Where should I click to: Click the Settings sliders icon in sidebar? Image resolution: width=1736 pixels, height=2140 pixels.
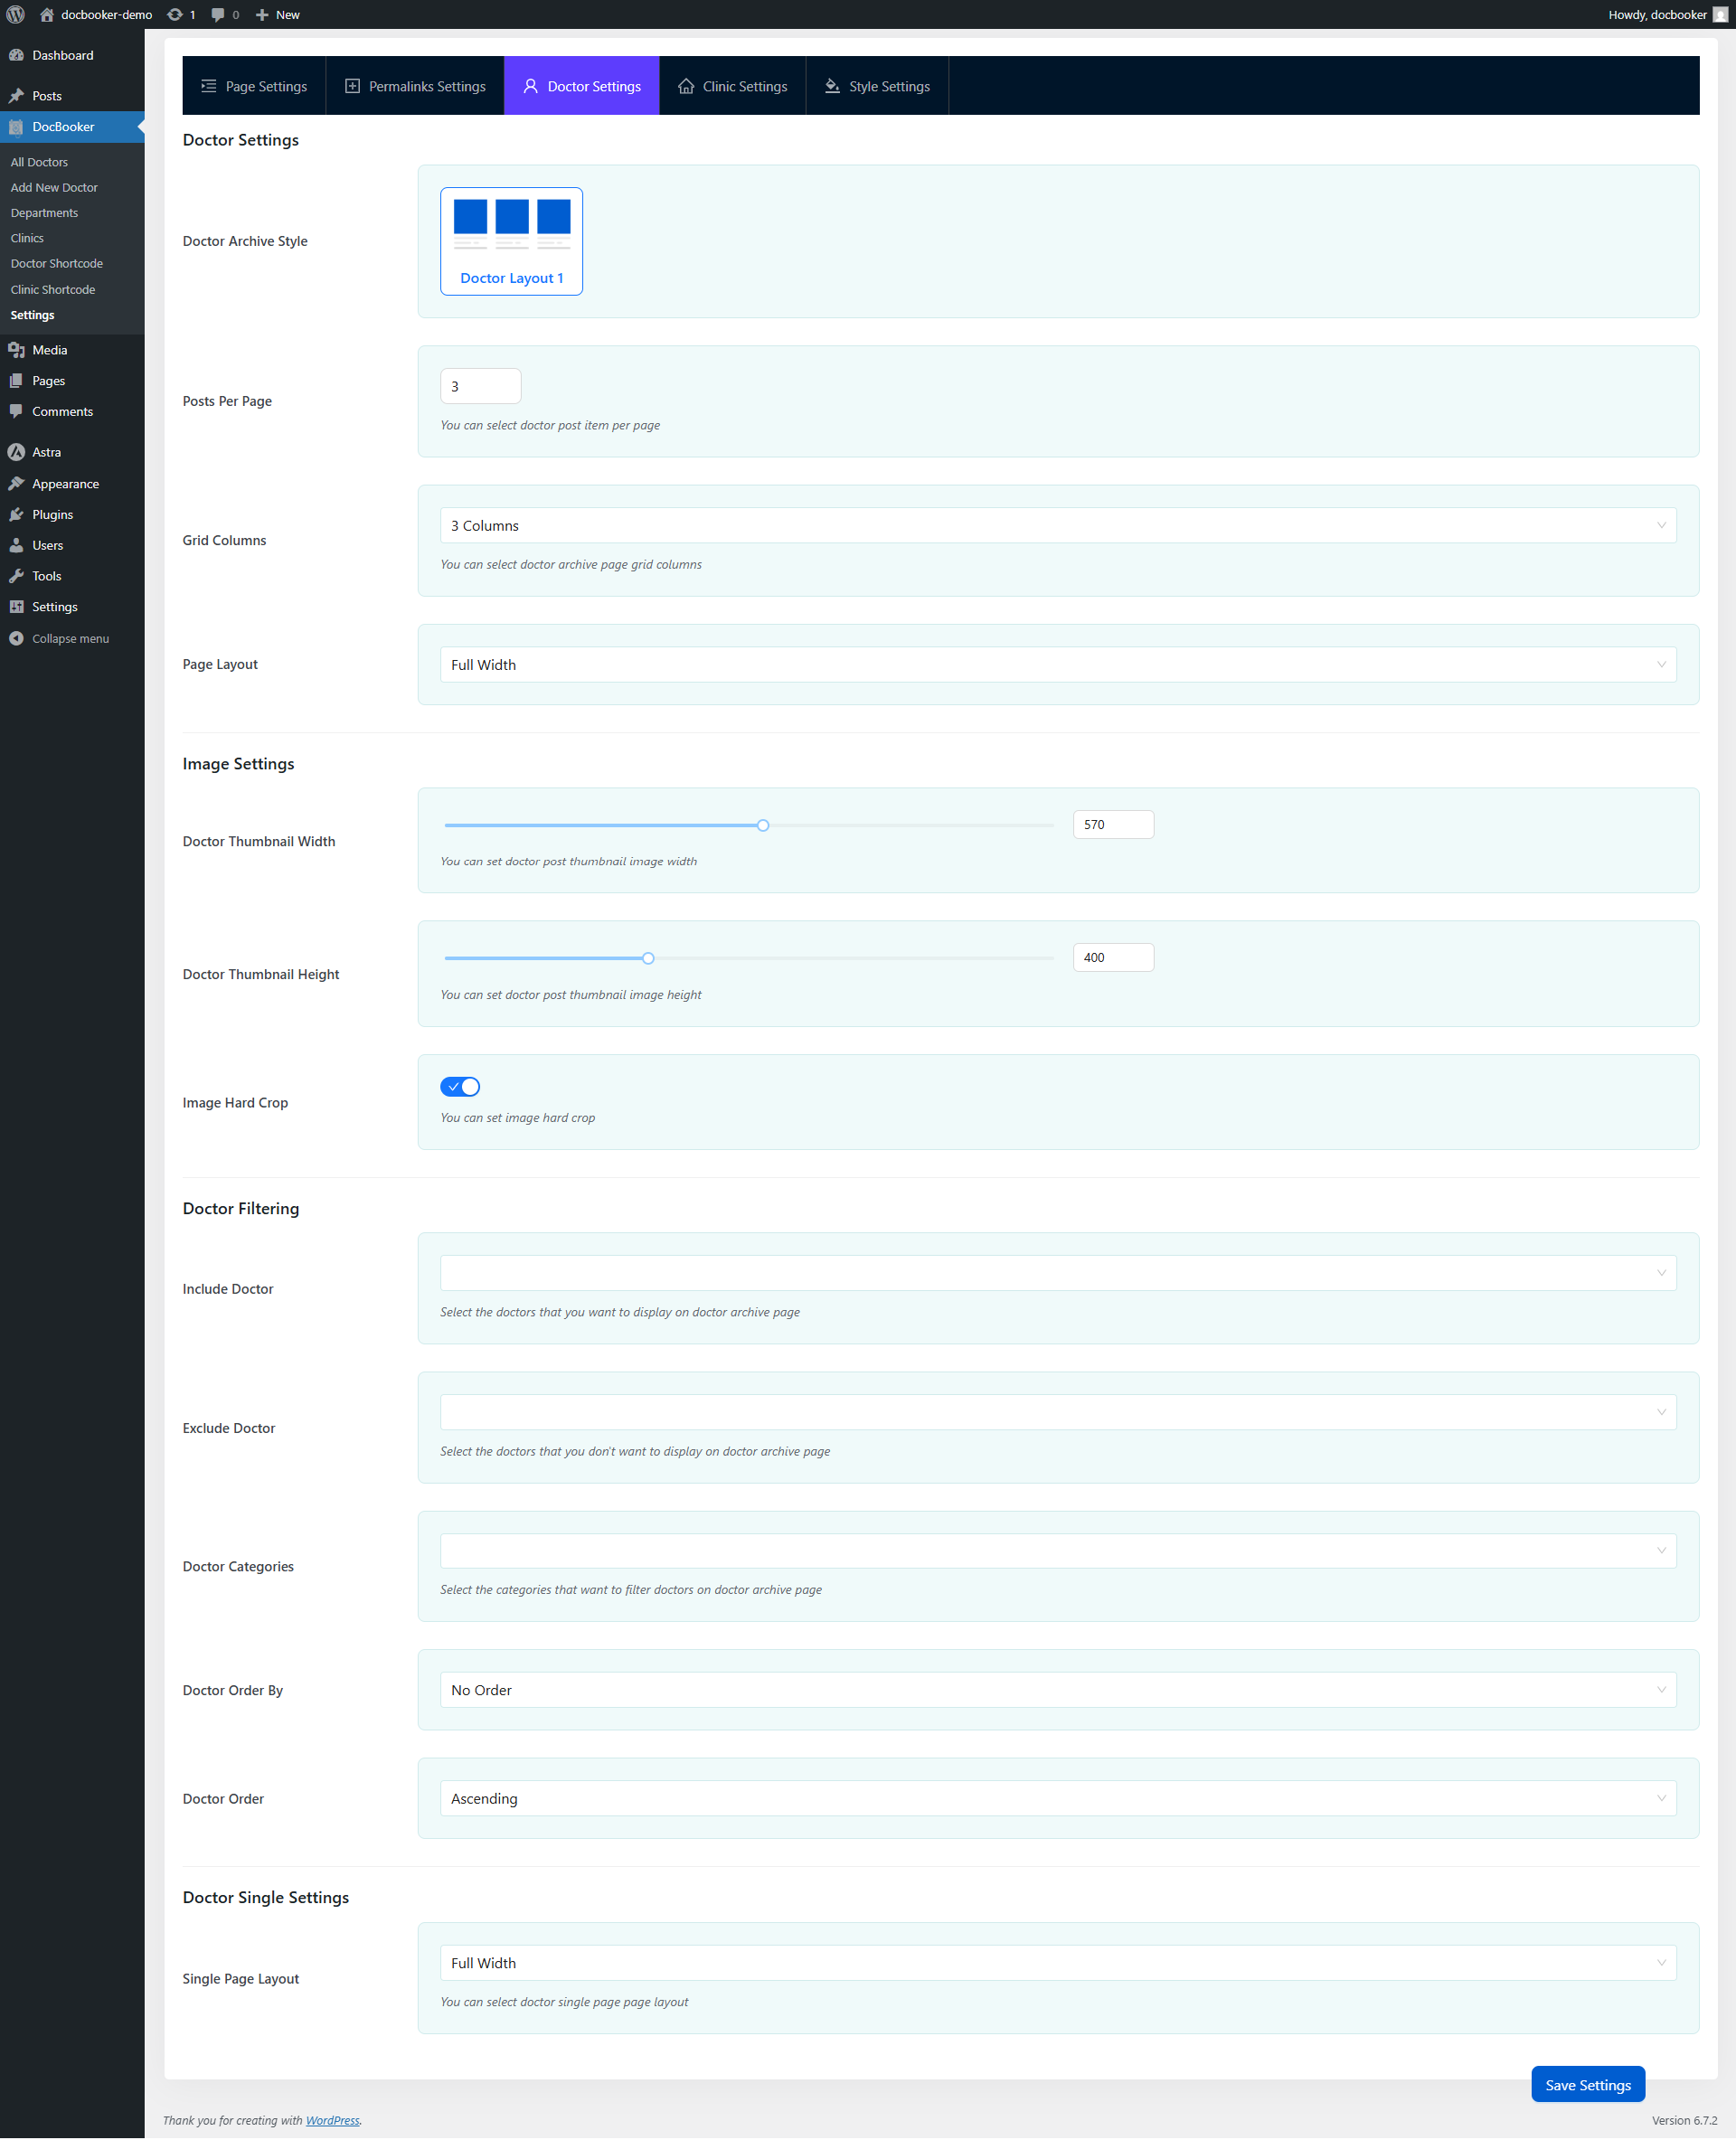(16, 607)
